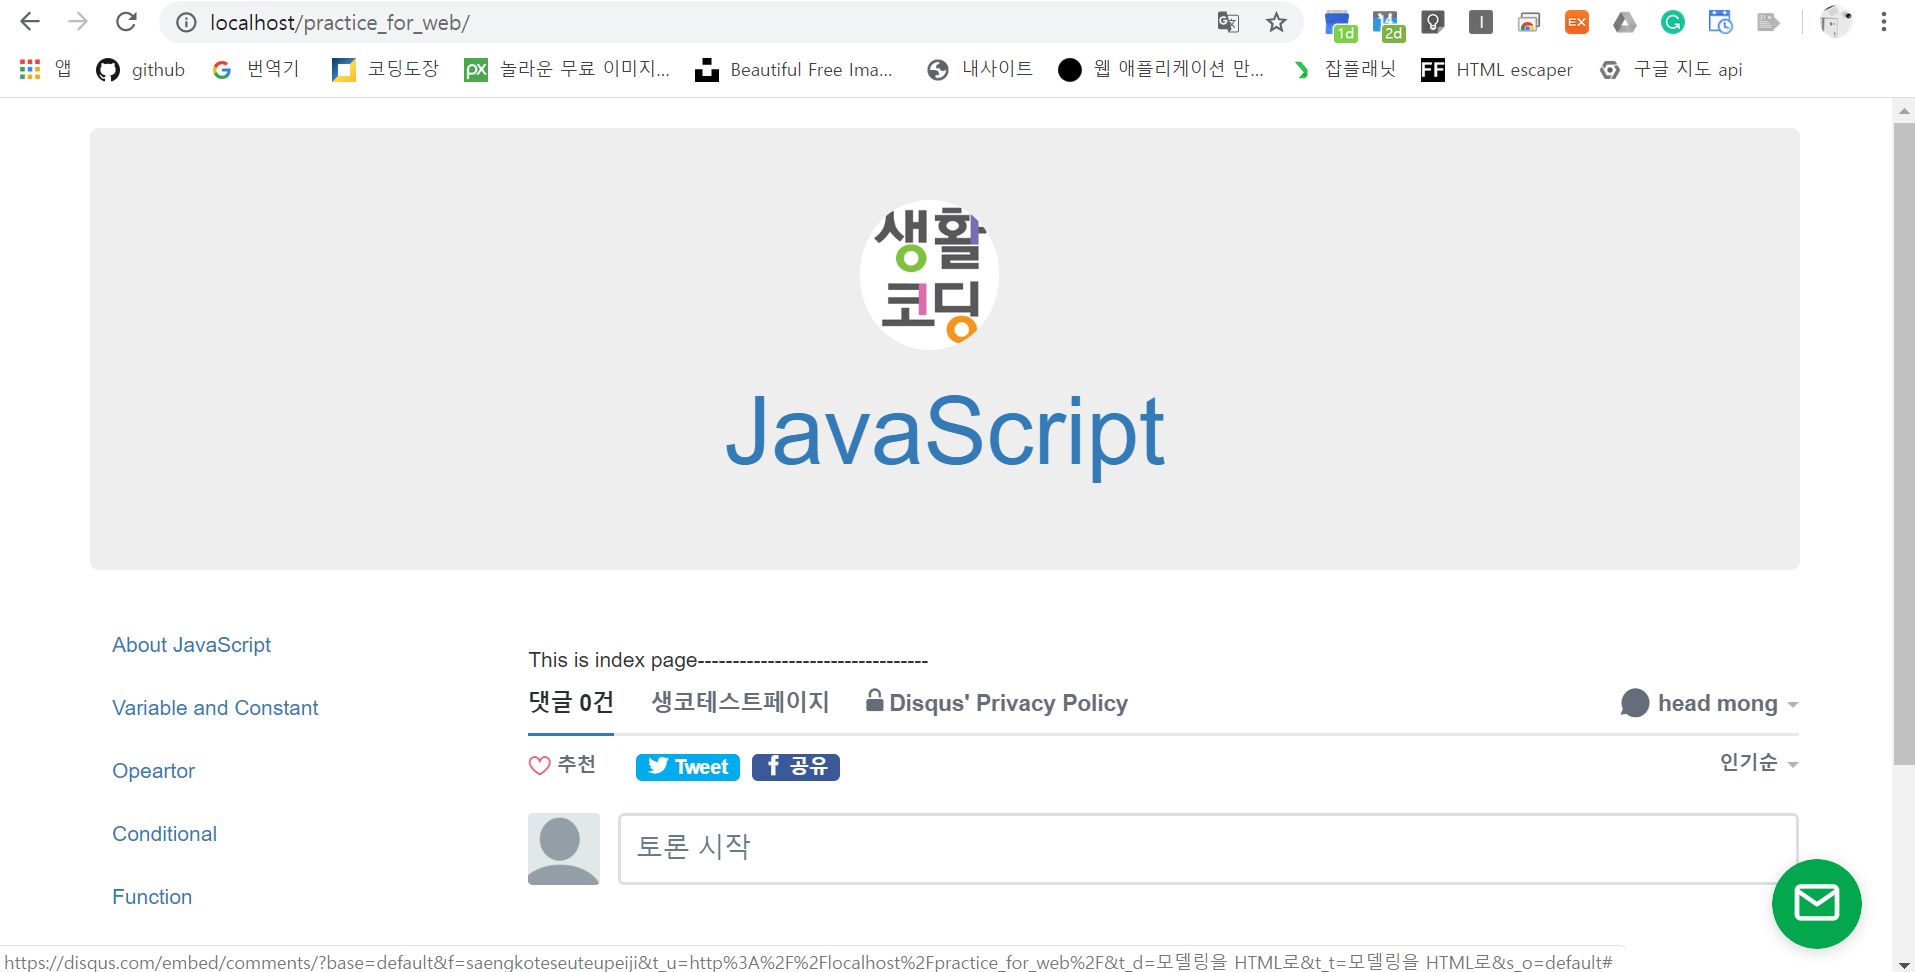Switch to the 댓글 0건 tab

click(570, 703)
